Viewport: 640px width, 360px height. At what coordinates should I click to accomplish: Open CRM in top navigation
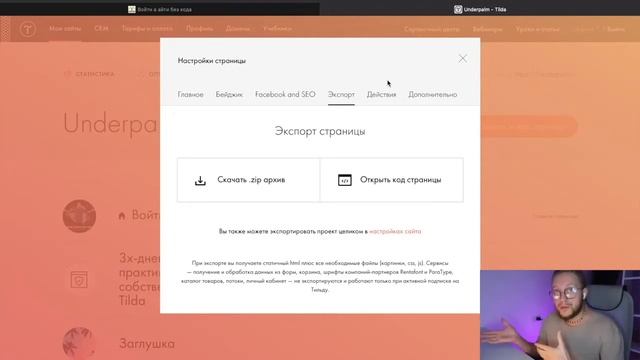pyautogui.click(x=101, y=29)
